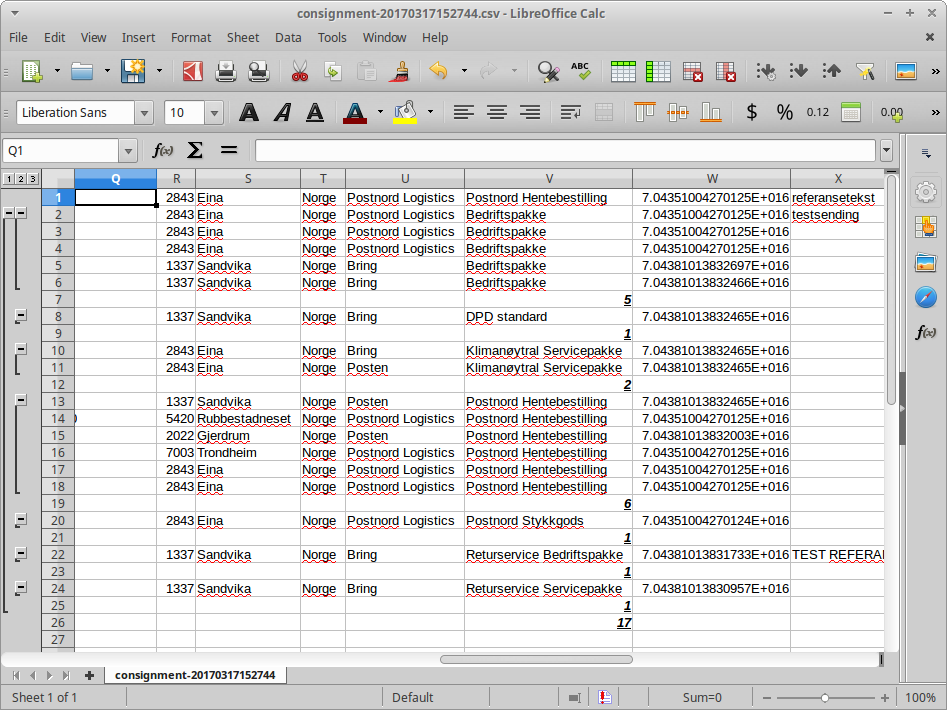947x710 pixels.
Task: Cut selection with scissors icon
Action: (300, 71)
